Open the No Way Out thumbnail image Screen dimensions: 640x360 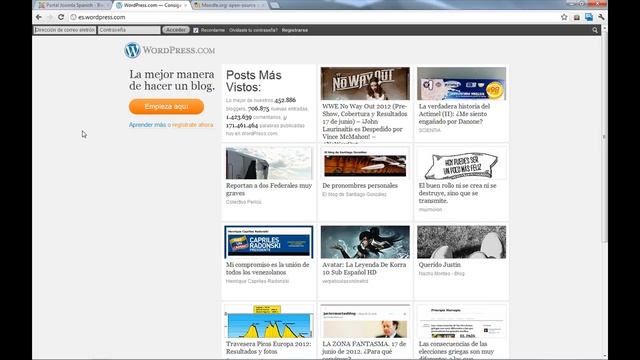(x=365, y=84)
